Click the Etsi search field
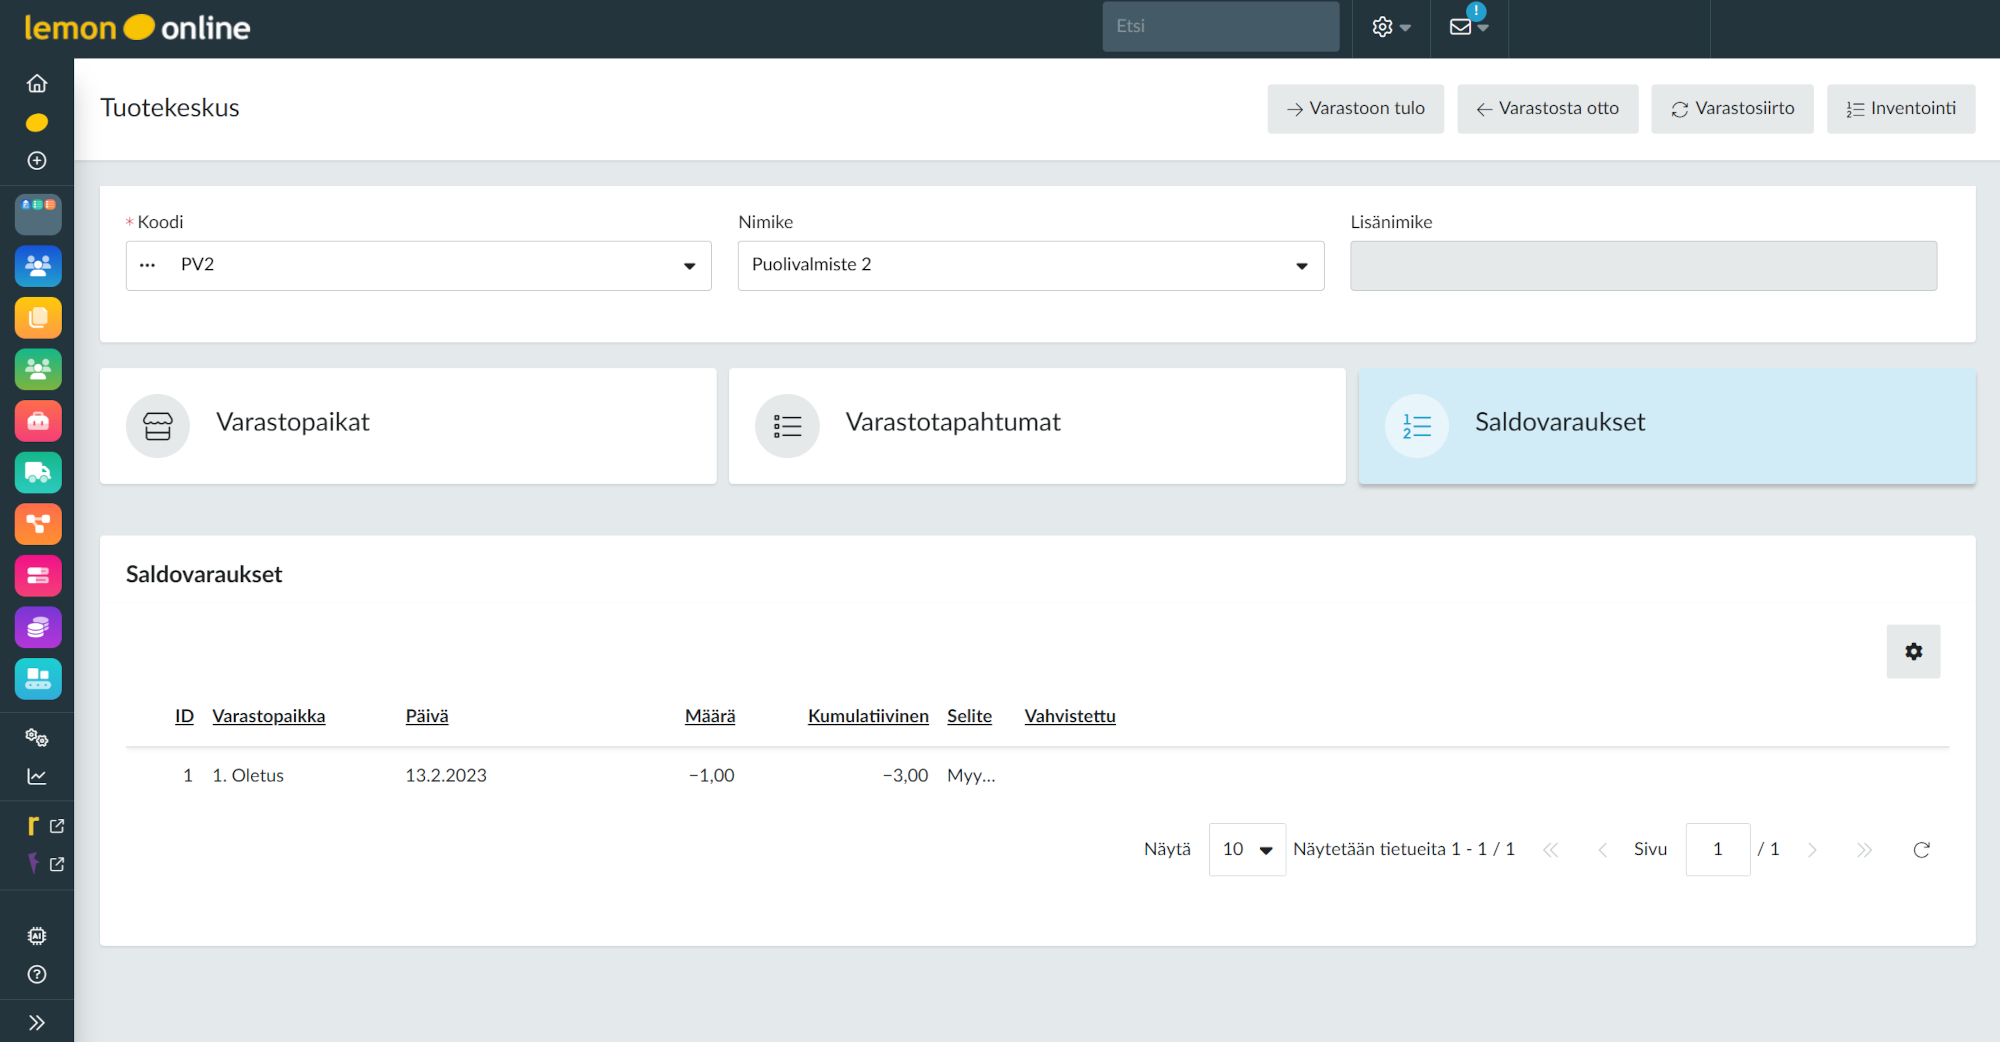This screenshot has width=2000, height=1042. pos(1220,27)
